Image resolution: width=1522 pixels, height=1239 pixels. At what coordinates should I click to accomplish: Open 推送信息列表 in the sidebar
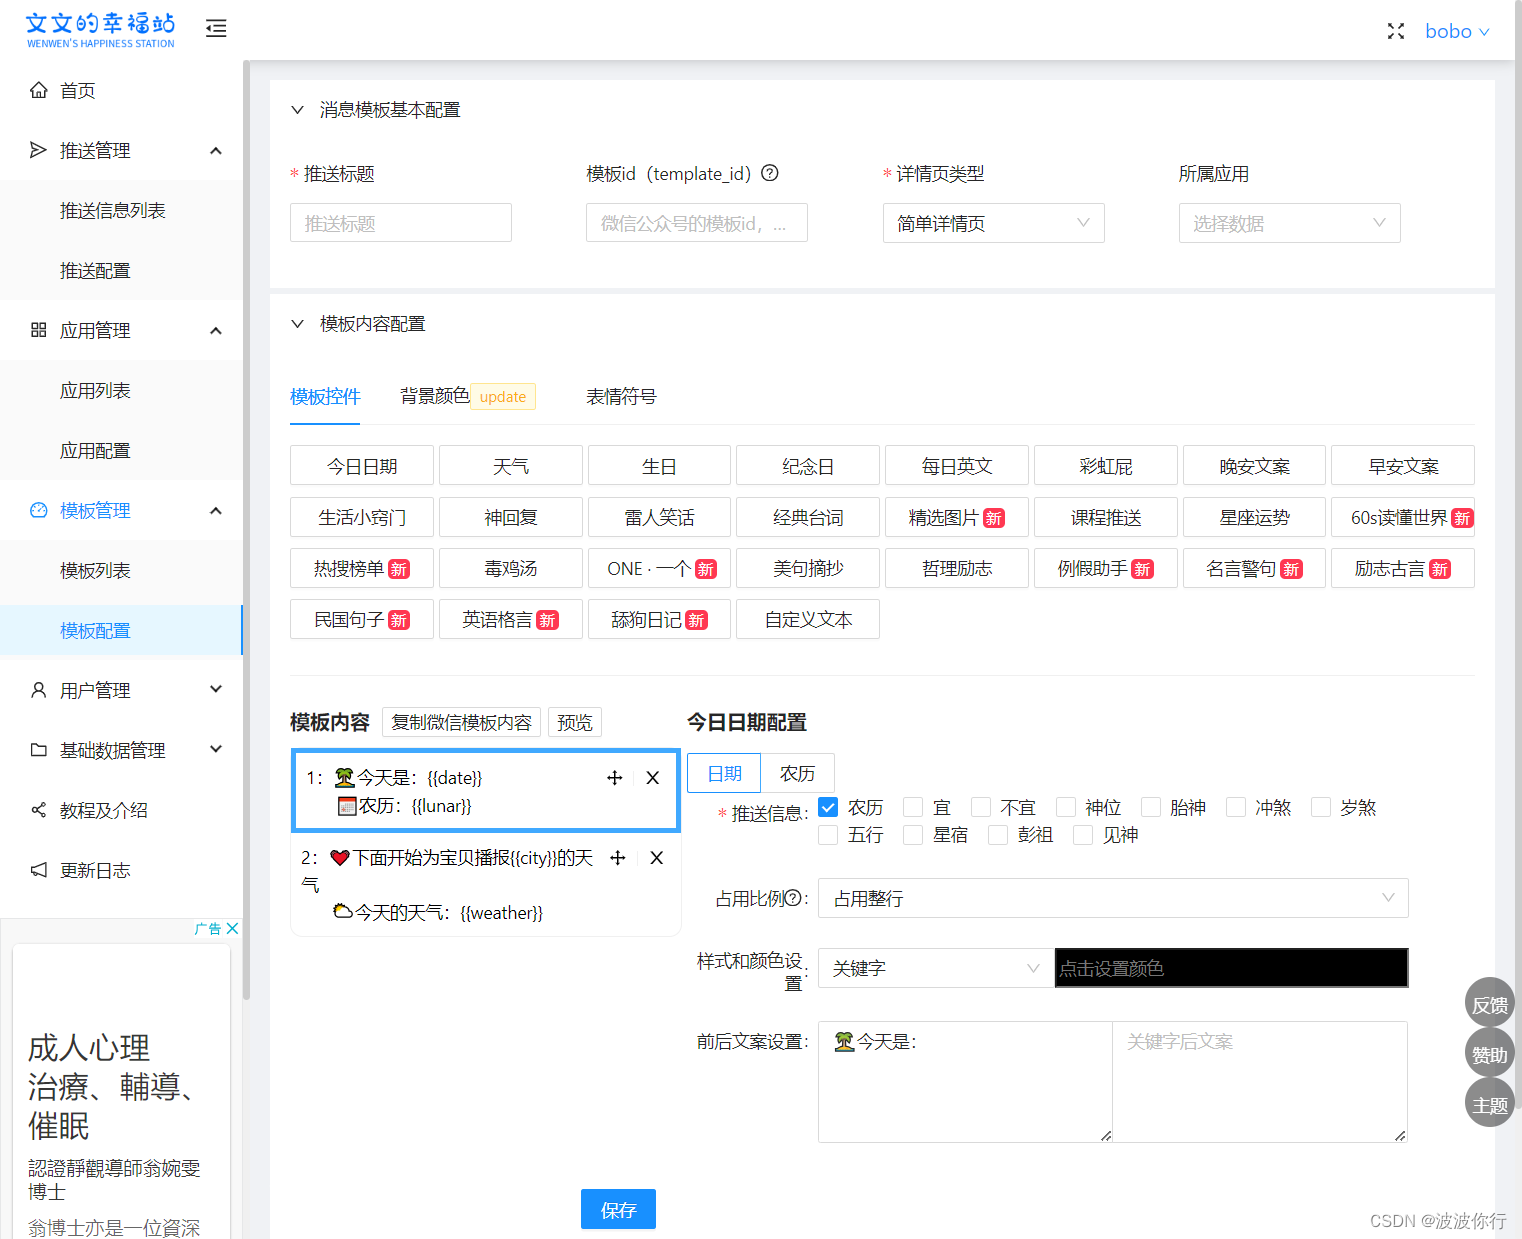click(x=113, y=210)
